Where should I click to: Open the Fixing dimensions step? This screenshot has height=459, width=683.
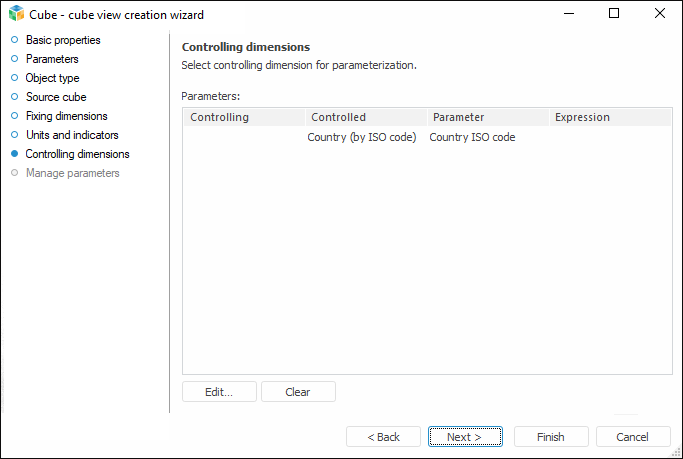coord(66,116)
